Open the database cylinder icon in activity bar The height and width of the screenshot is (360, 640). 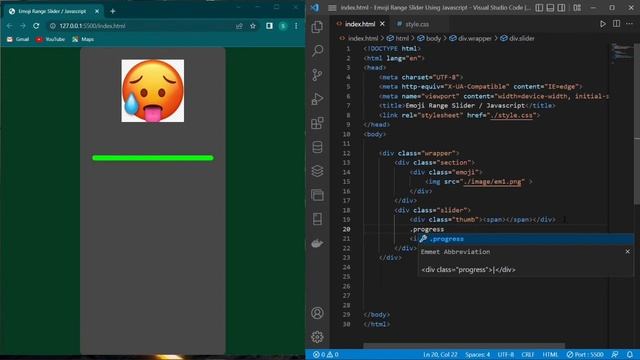click(x=318, y=147)
